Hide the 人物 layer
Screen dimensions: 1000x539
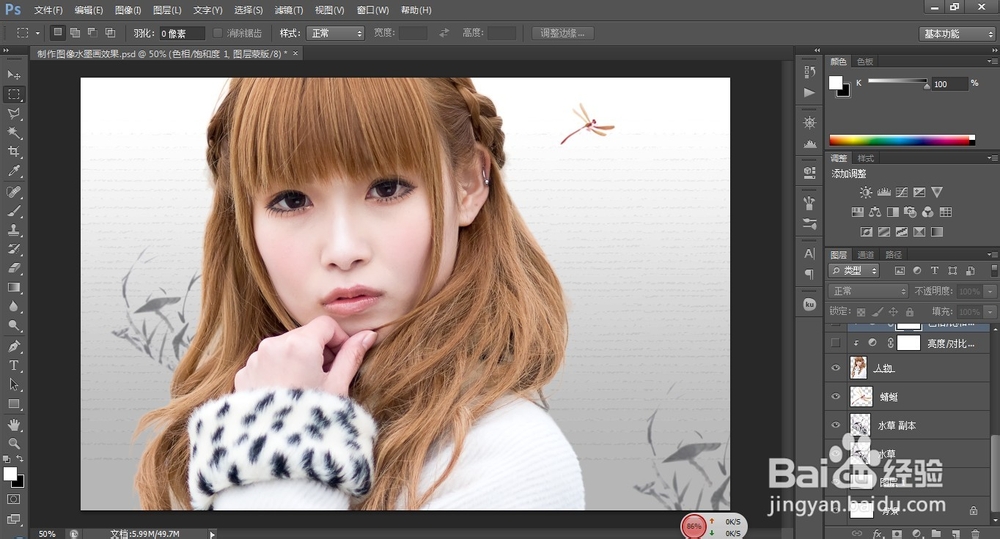[835, 368]
